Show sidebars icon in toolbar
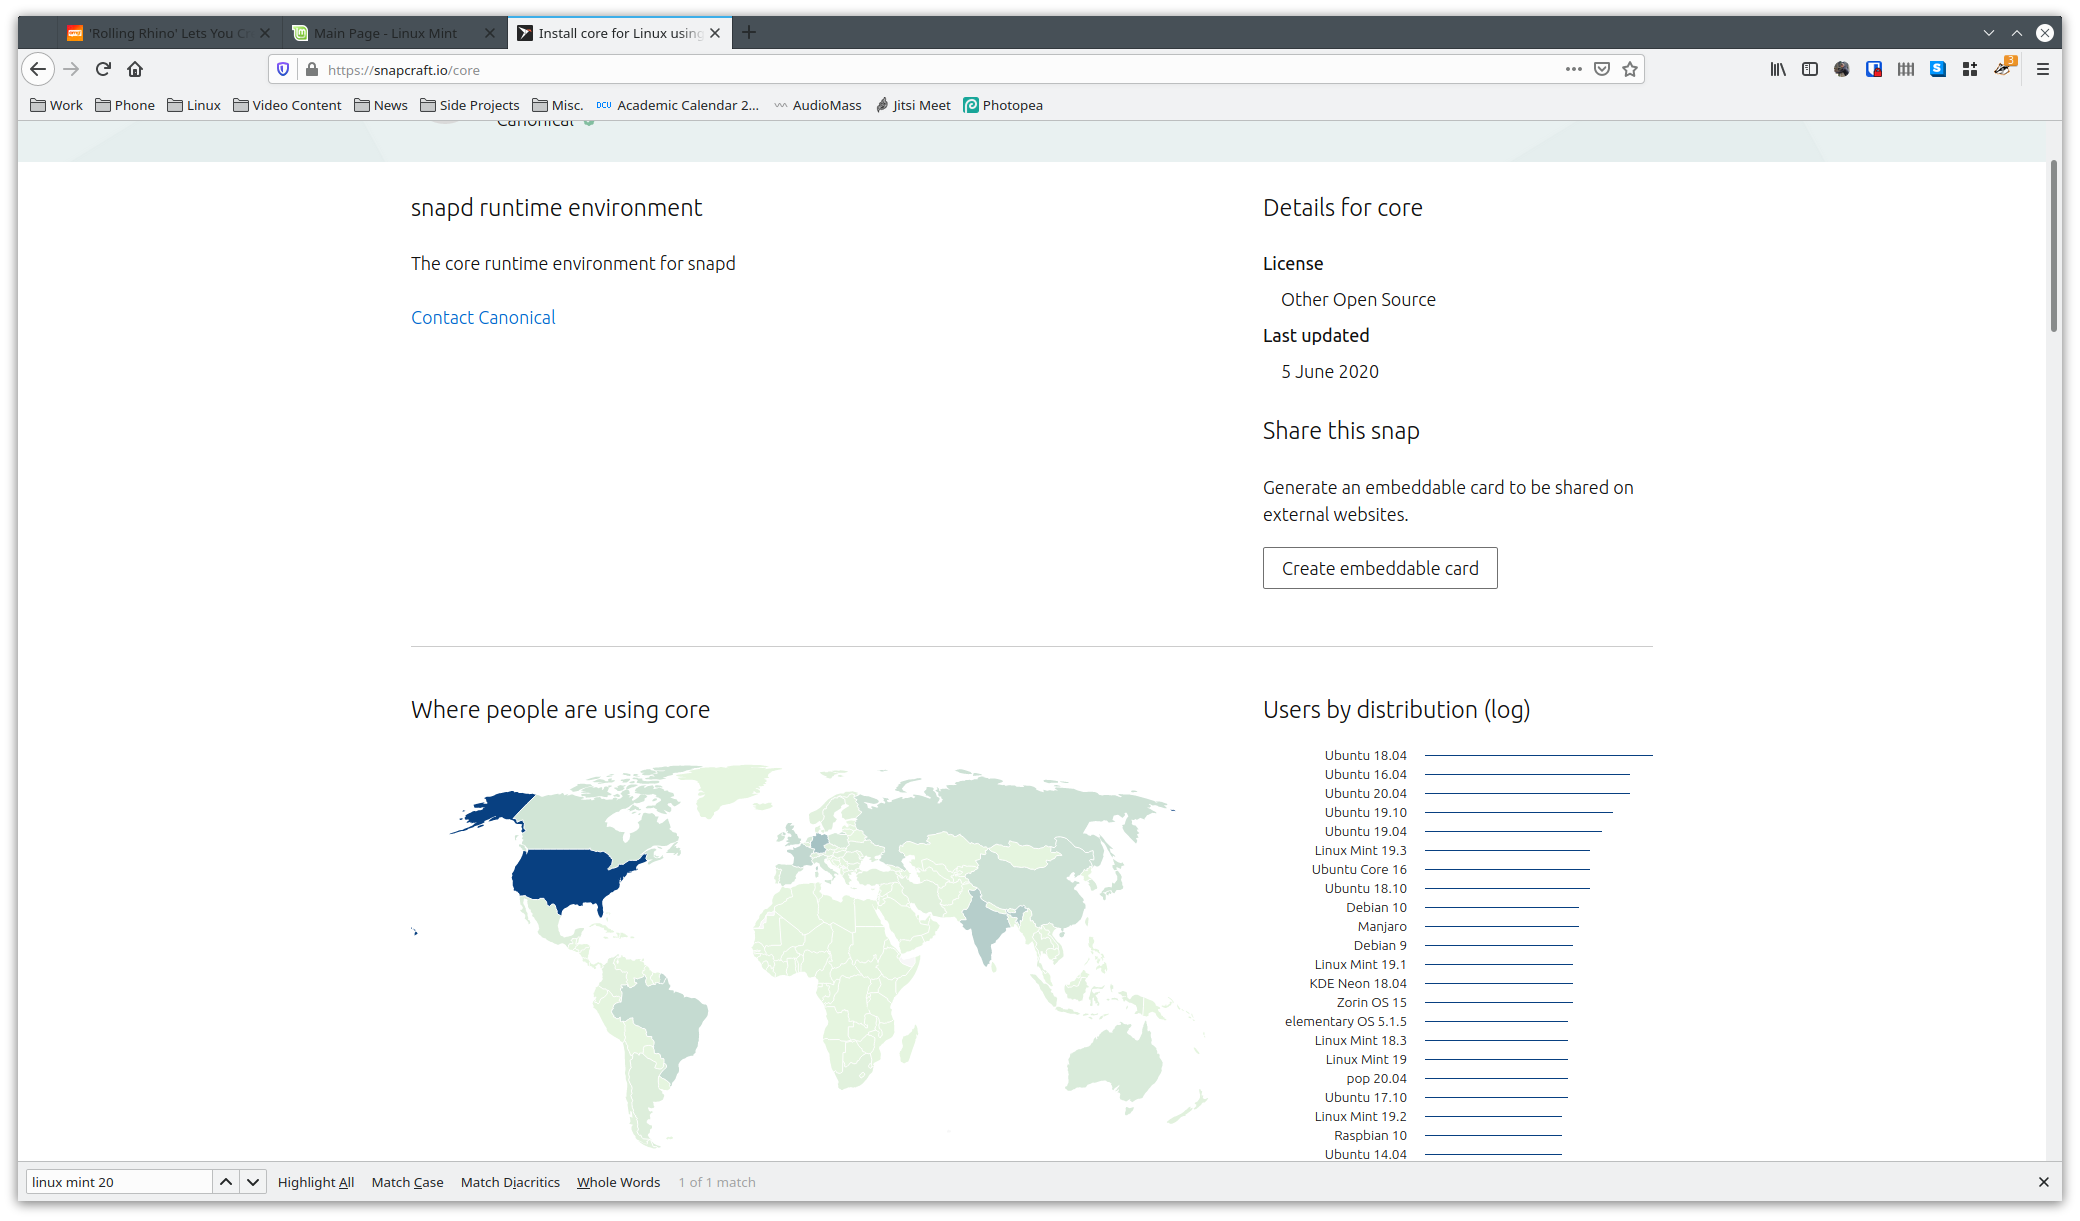The image size is (2080, 1221). point(1810,69)
